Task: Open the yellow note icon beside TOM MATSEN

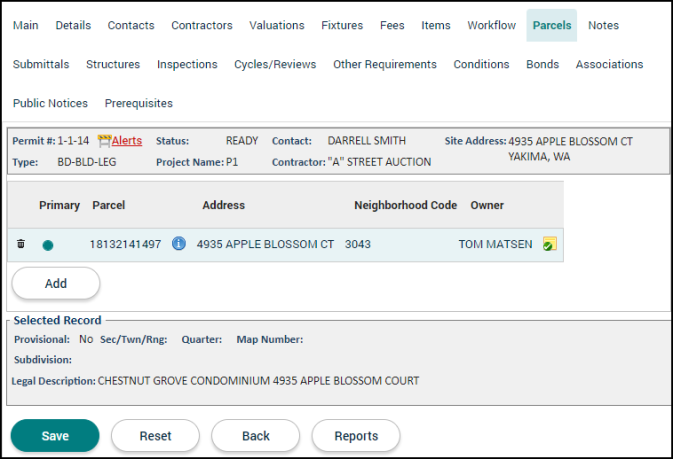Action: (549, 243)
